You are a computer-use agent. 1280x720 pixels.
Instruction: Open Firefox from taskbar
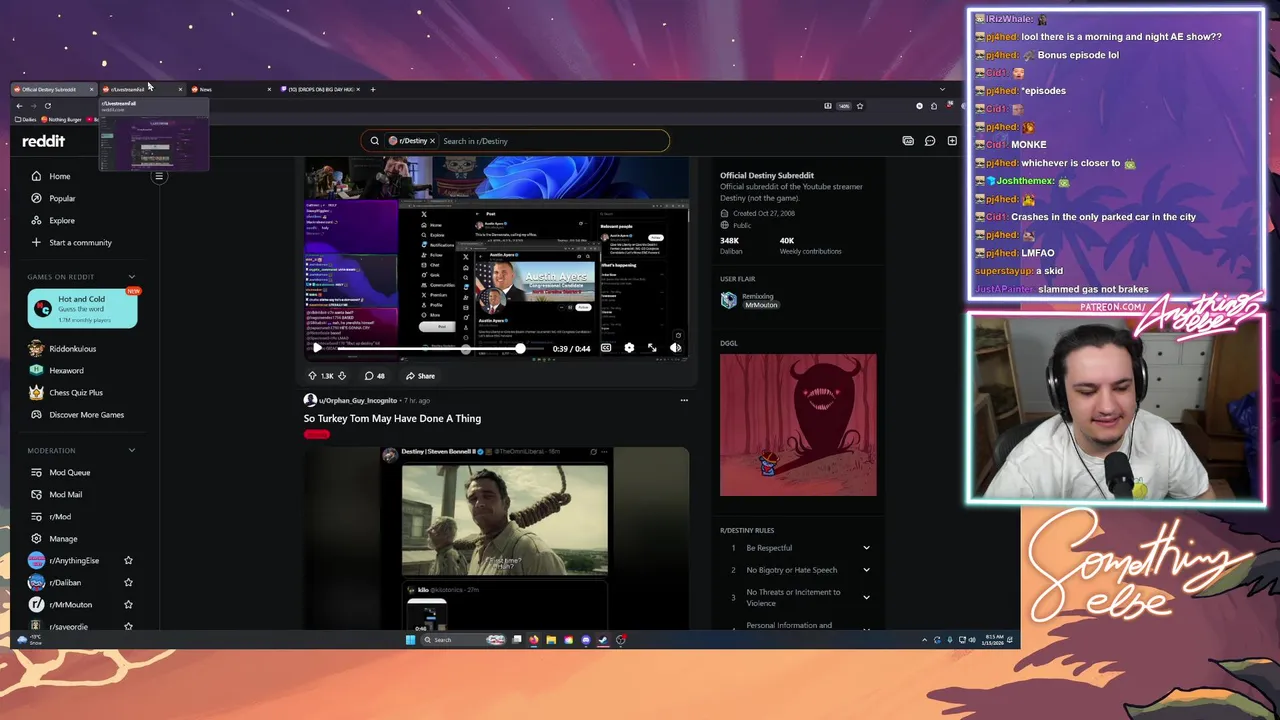[534, 640]
